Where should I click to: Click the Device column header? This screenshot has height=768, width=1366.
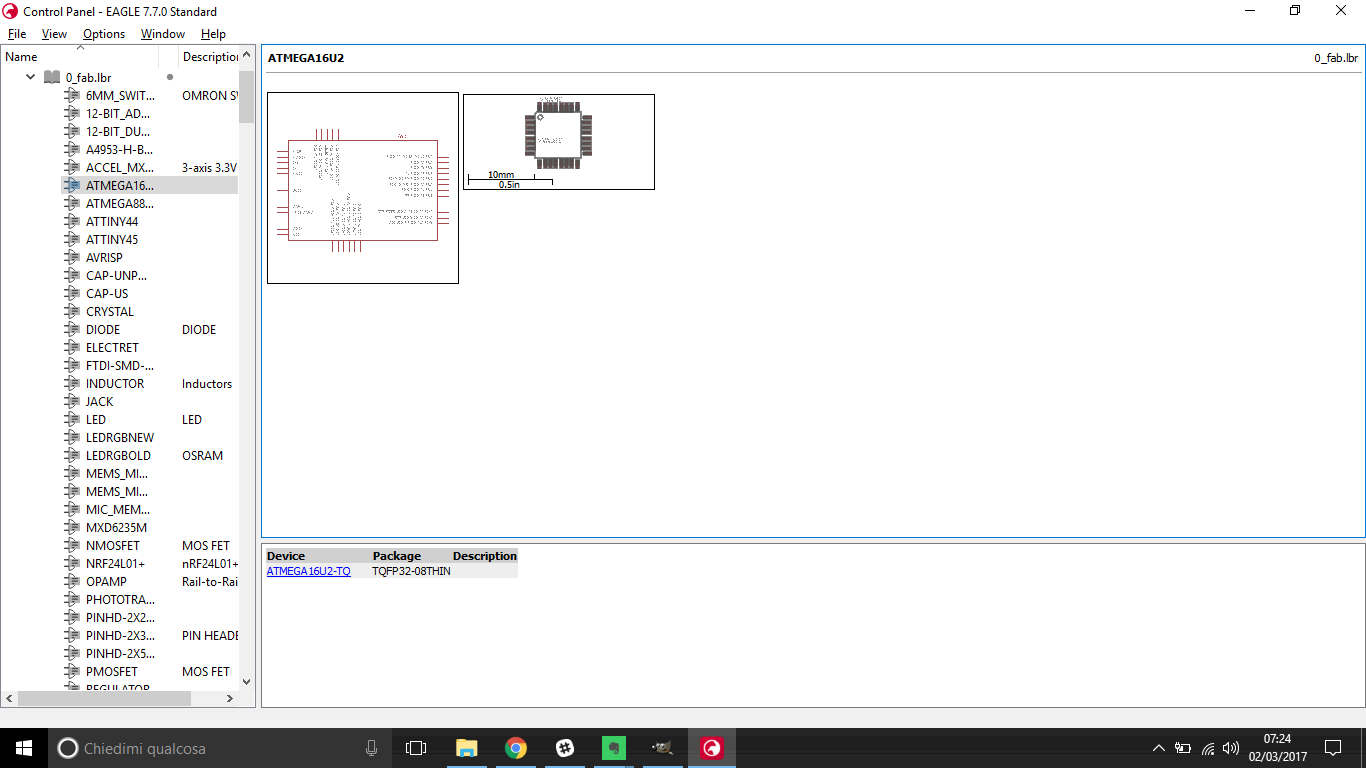pos(286,556)
